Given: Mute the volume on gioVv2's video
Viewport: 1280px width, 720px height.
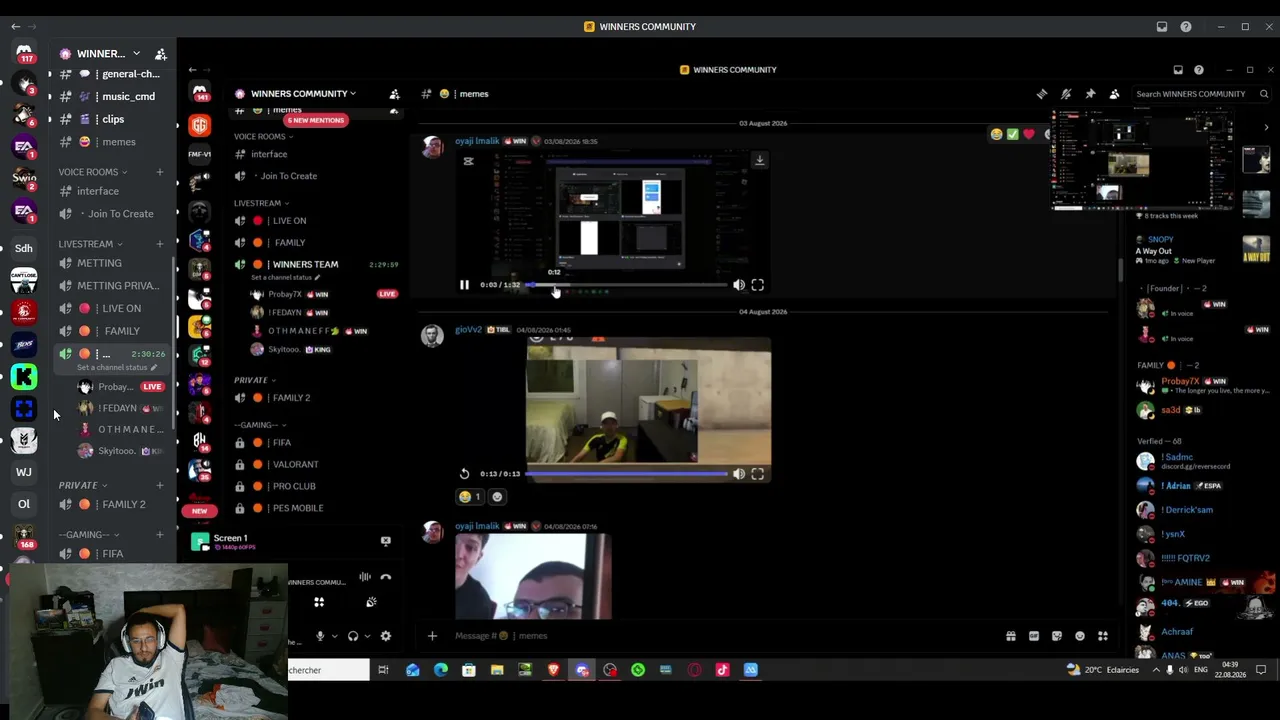Looking at the screenshot, I should (x=739, y=474).
